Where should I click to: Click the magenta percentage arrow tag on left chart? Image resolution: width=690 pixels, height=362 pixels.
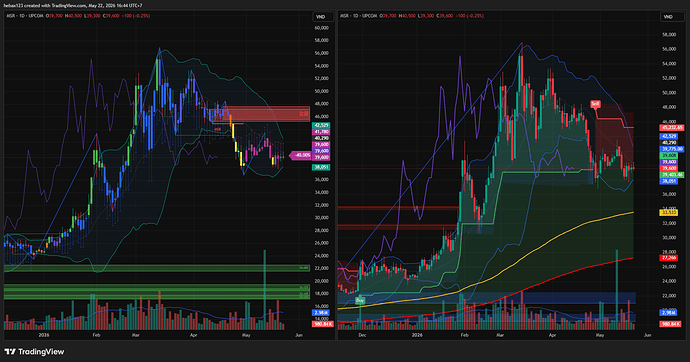[x=300, y=155]
